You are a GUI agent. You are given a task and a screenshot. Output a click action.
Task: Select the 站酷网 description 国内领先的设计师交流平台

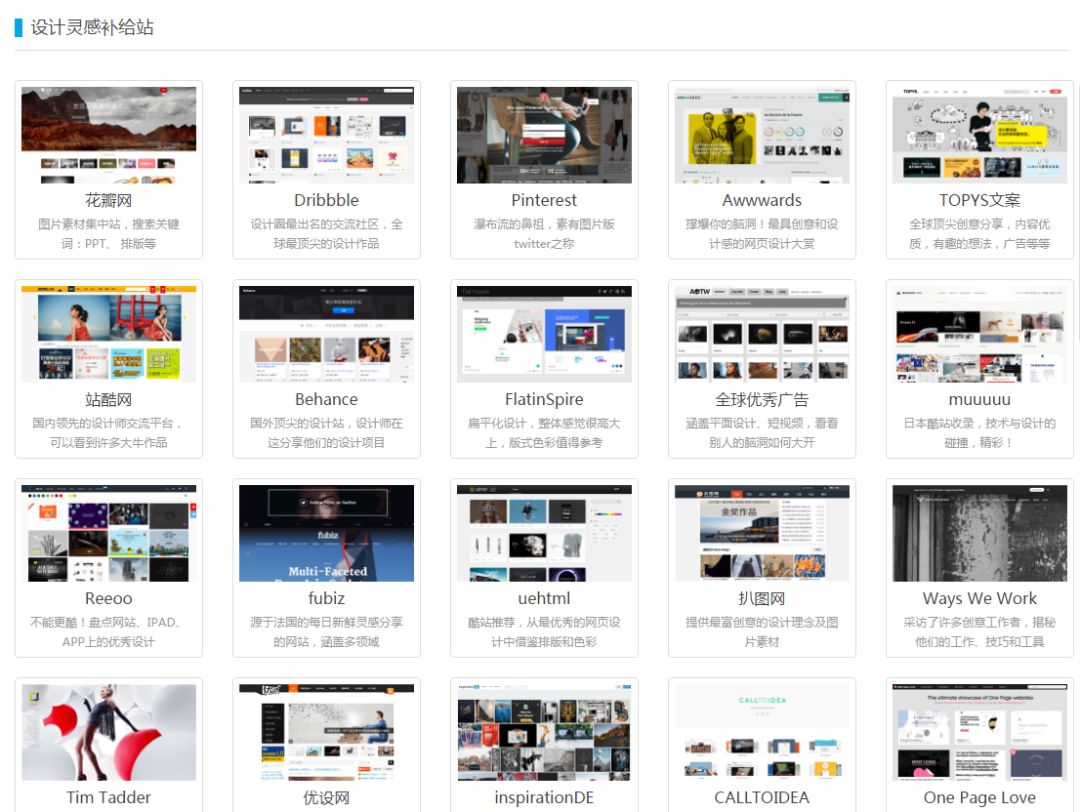tap(109, 433)
